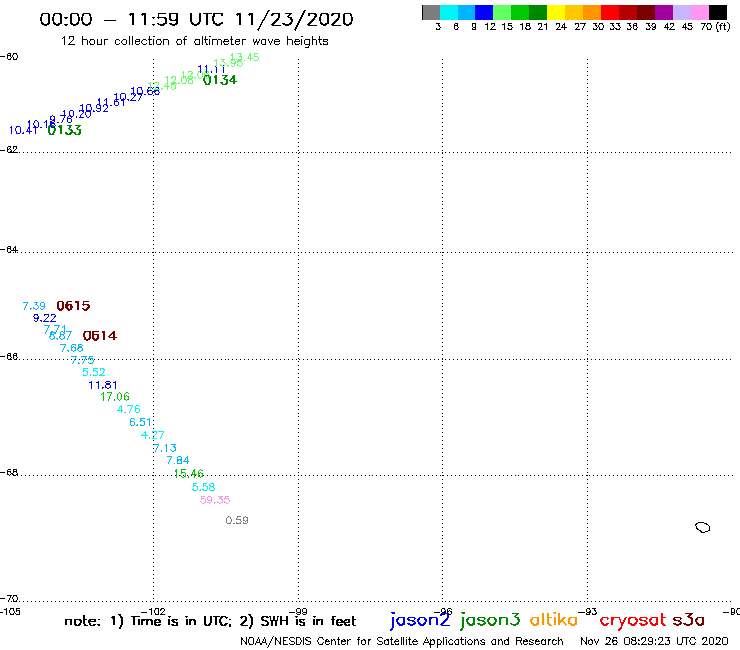740x650 pixels.
Task: Click the 4.27 wave height reading
Action: click(152, 435)
